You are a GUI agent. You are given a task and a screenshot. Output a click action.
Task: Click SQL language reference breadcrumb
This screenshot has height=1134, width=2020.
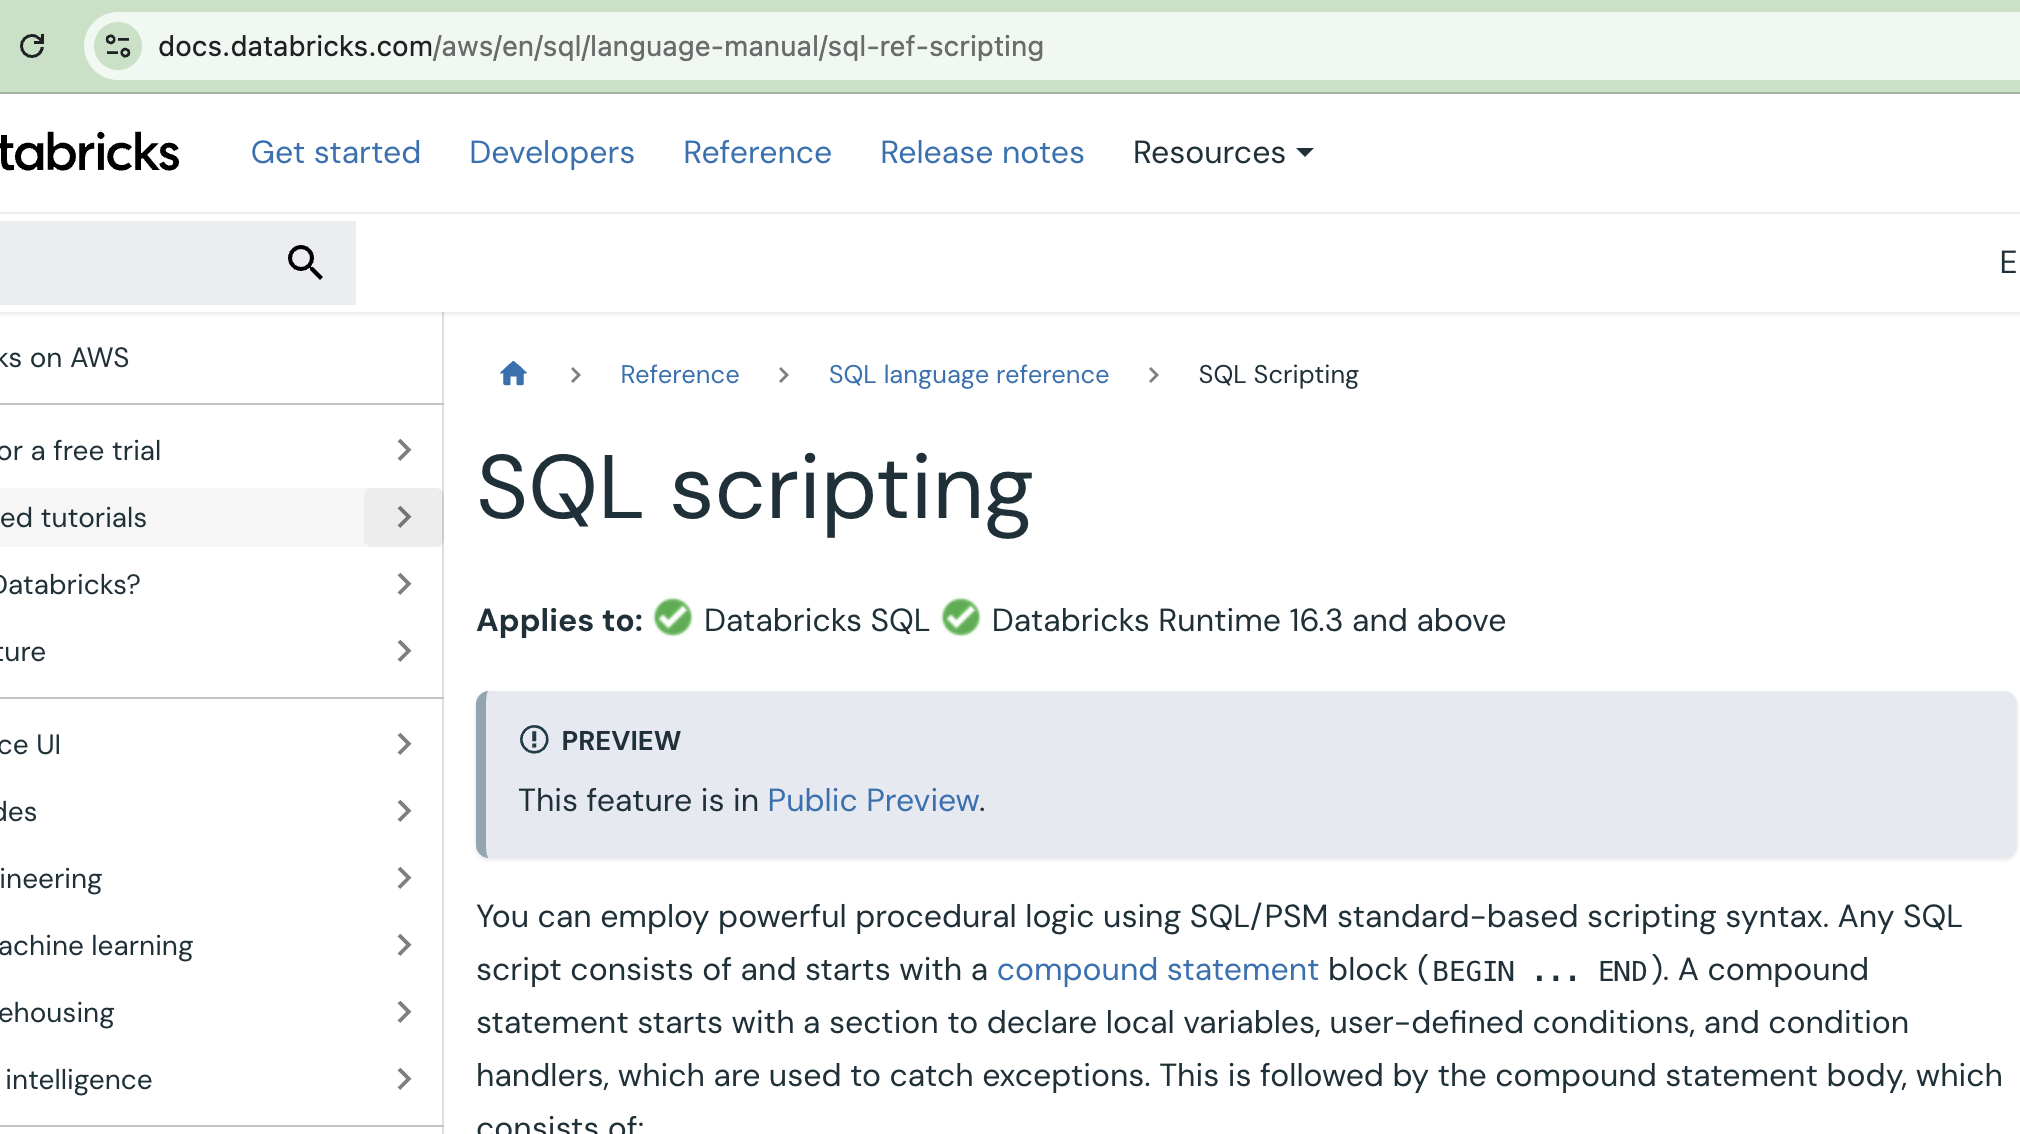[x=968, y=373]
